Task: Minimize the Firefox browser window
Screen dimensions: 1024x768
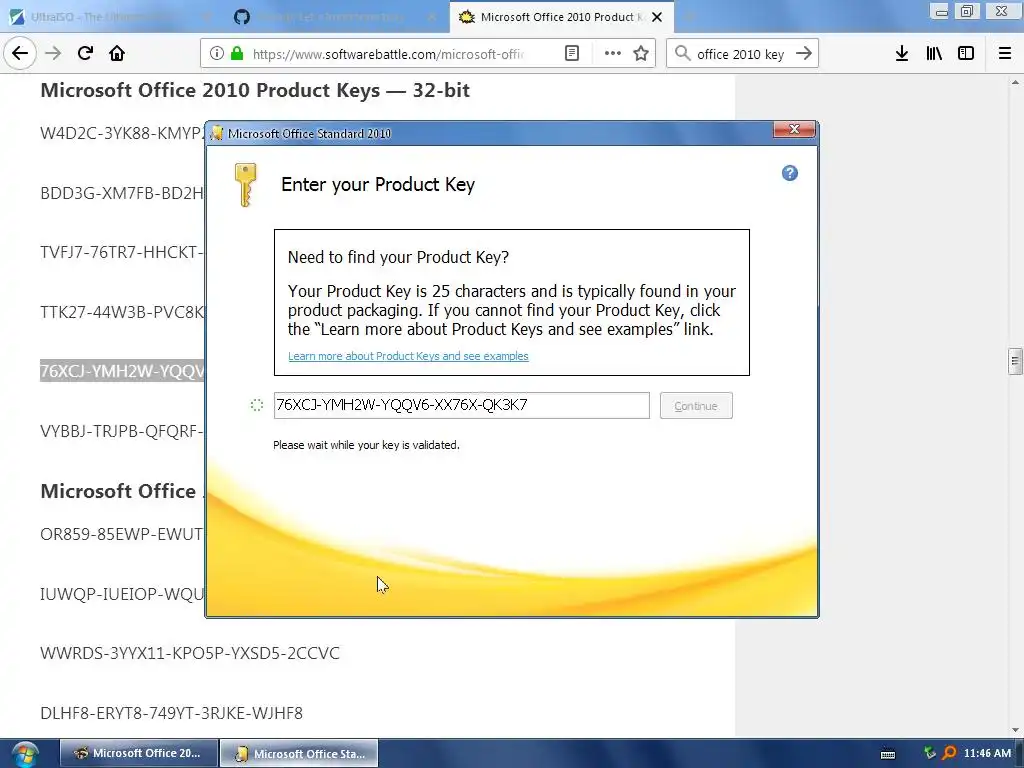Action: (941, 11)
